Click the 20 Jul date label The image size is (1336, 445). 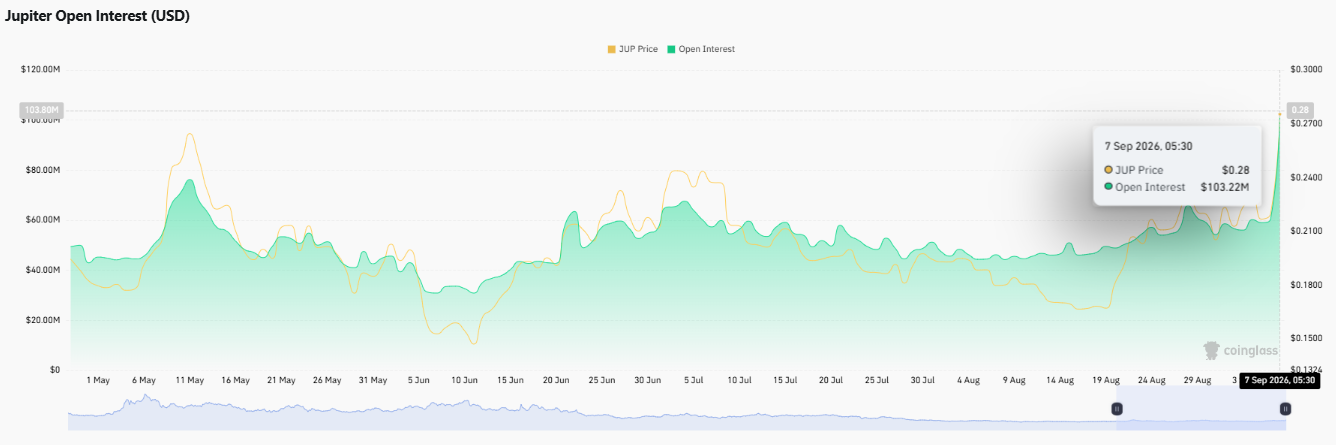[830, 380]
